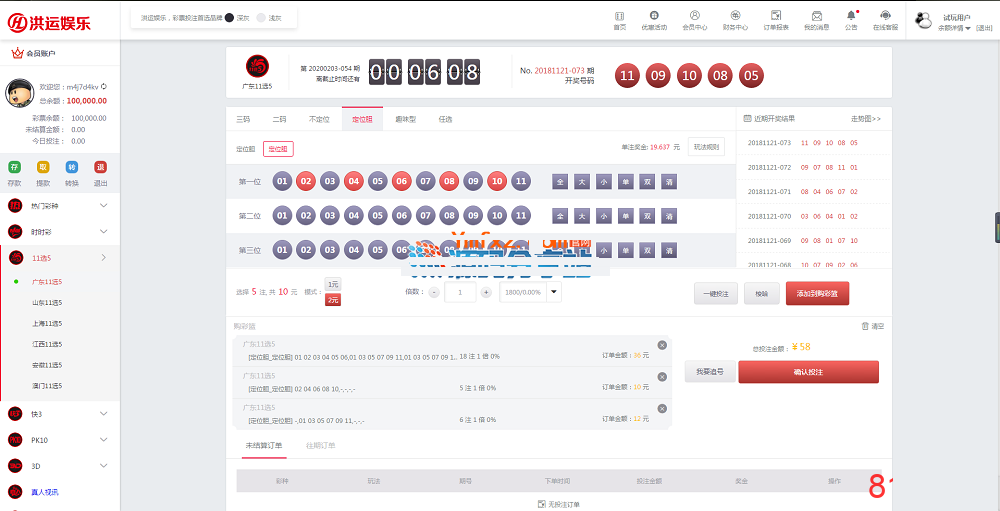
Task: Open 我的消息 envelope icon
Action: (816, 16)
